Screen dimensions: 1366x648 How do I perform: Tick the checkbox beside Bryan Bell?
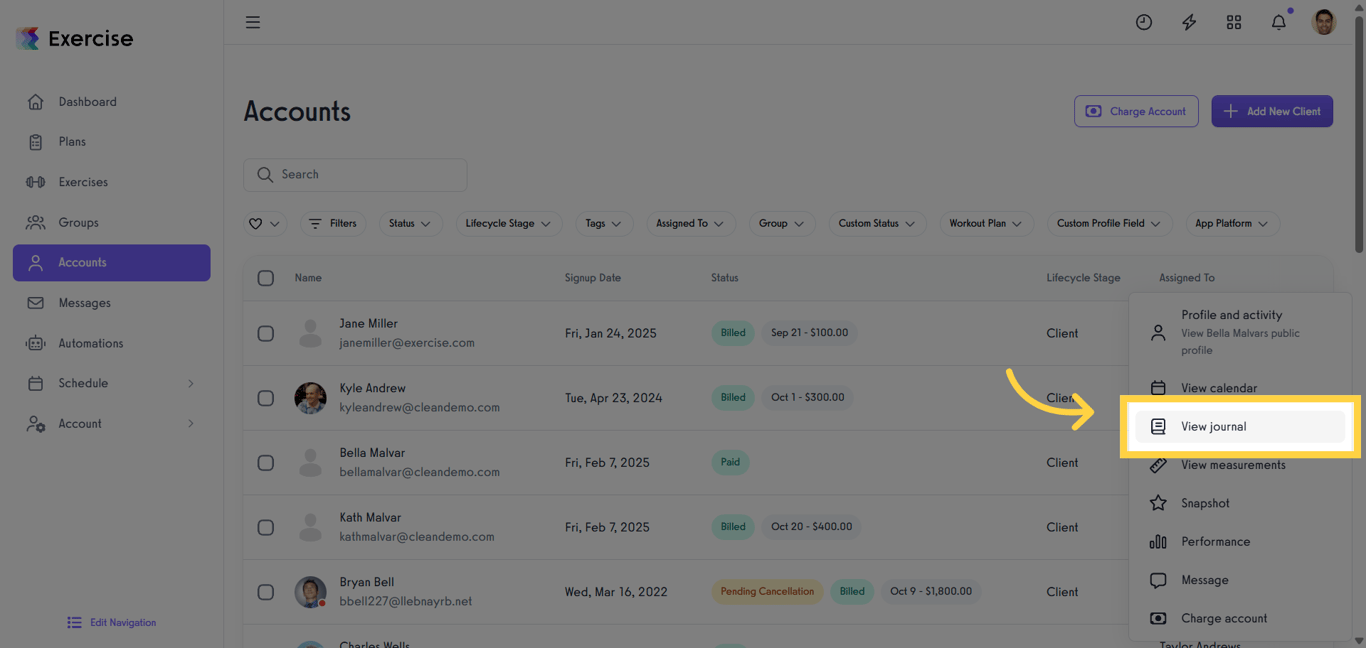[x=265, y=592]
